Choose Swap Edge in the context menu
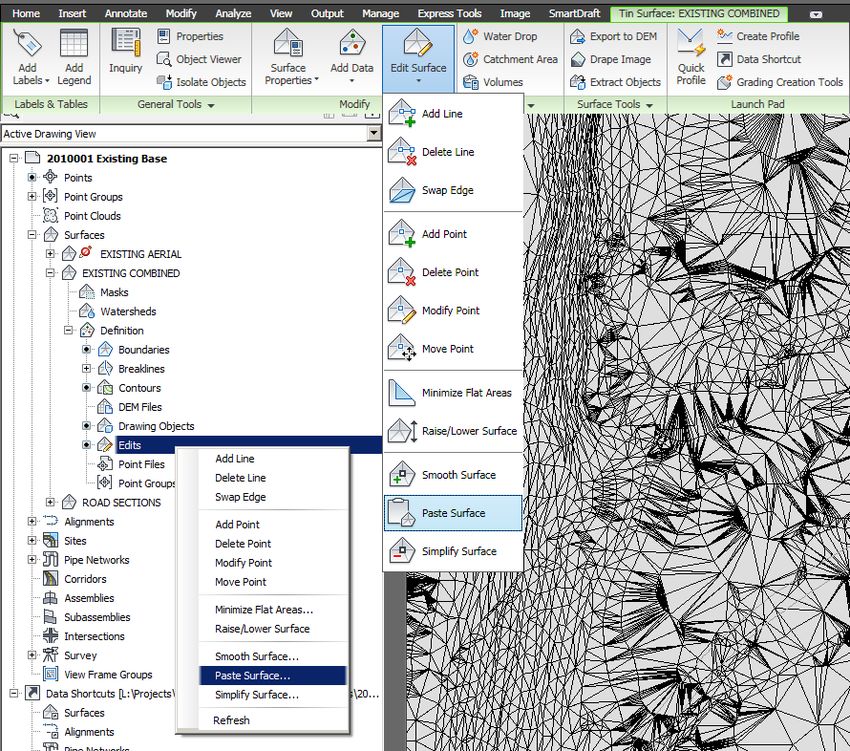Screen dimensions: 850x751 pos(273,497)
